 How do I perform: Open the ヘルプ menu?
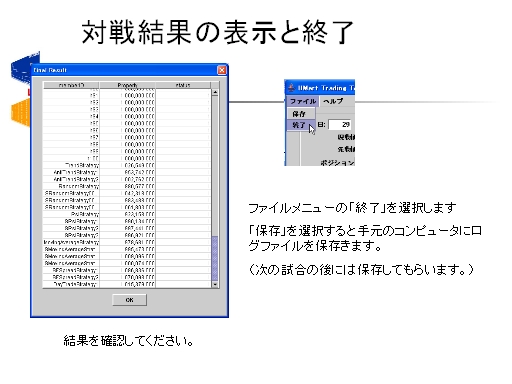coord(333,101)
